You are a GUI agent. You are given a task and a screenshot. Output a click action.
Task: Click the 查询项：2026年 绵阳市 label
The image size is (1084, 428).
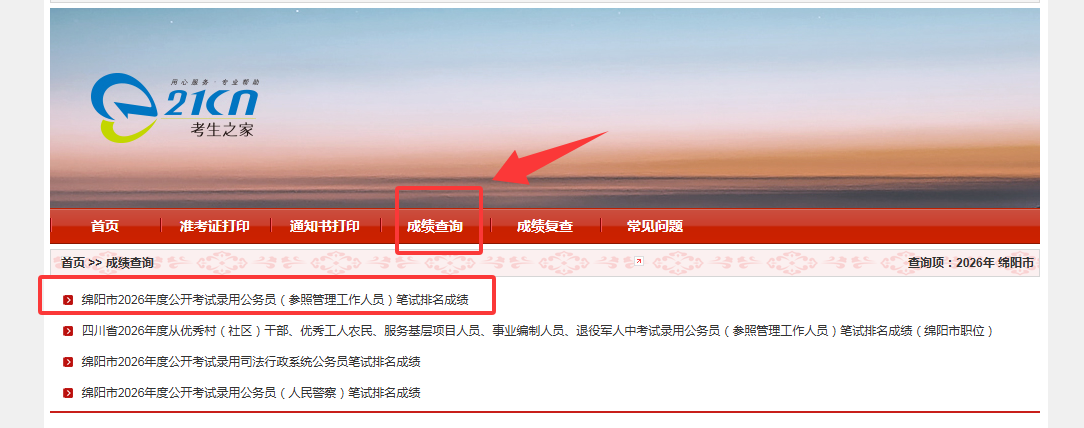coord(971,263)
